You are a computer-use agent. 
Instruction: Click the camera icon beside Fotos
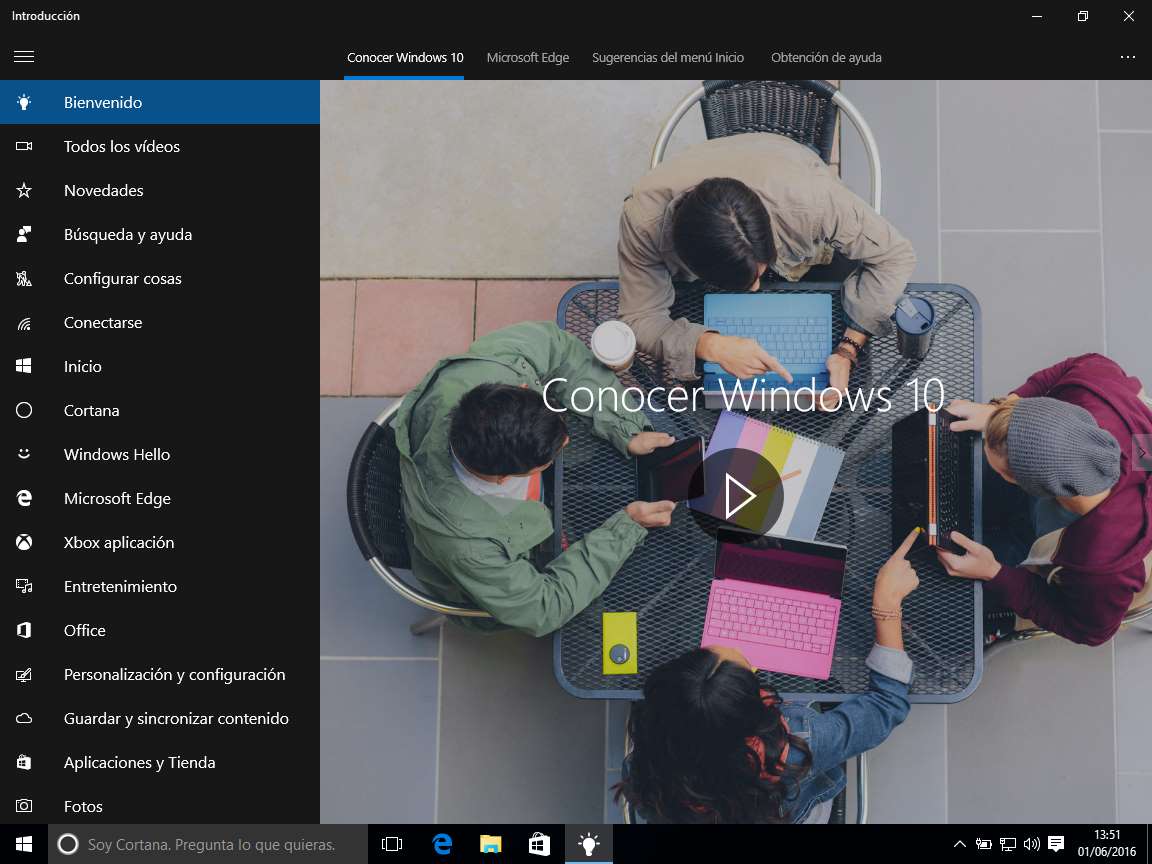(x=24, y=806)
